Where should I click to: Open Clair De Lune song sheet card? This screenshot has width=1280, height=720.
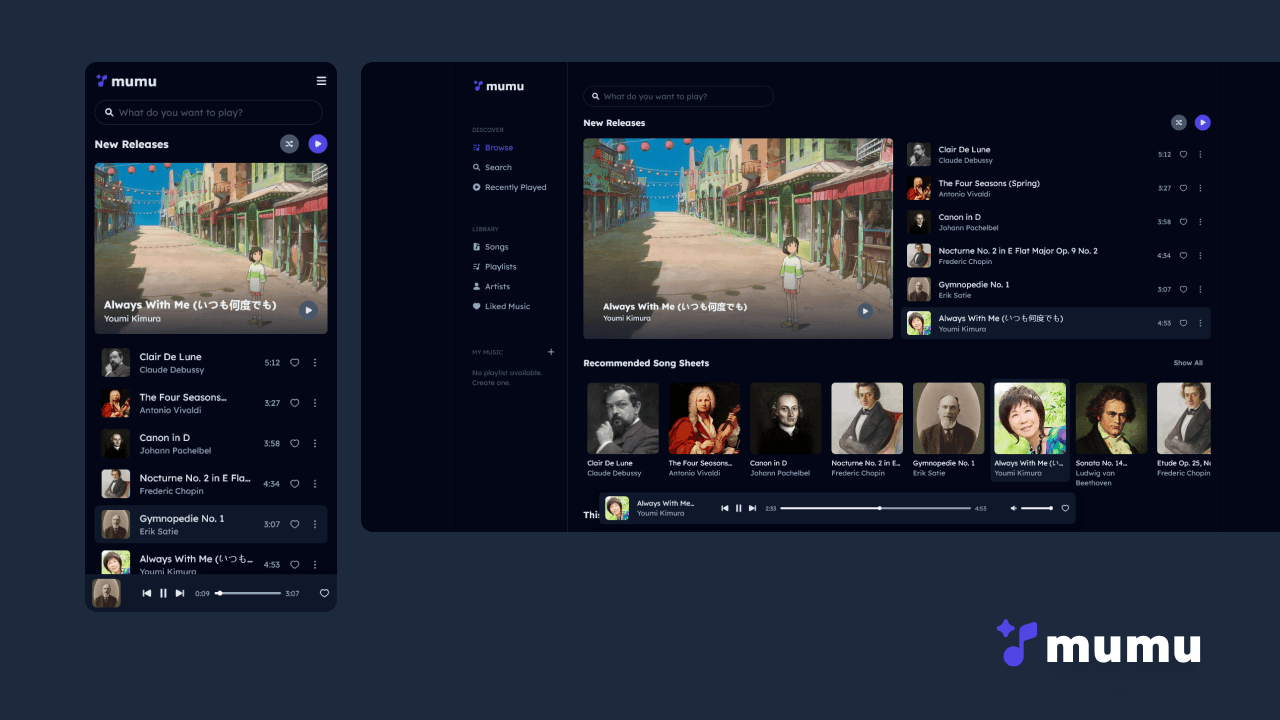pos(623,430)
